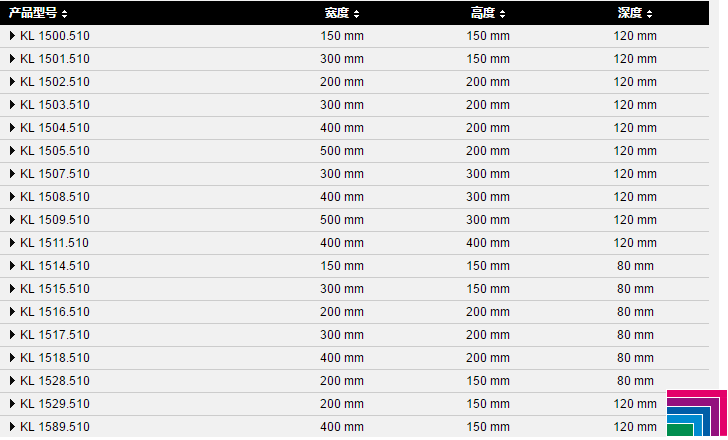728x440 pixels.
Task: Expand the KL 1503.510 row triangle
Action: 13,105
